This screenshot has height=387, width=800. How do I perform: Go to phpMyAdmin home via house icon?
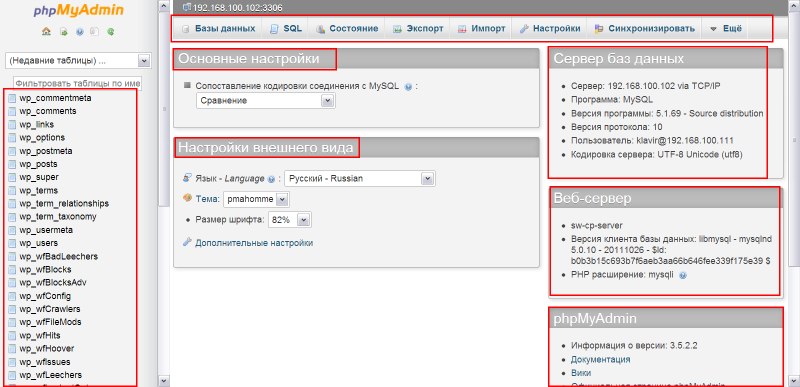point(46,32)
